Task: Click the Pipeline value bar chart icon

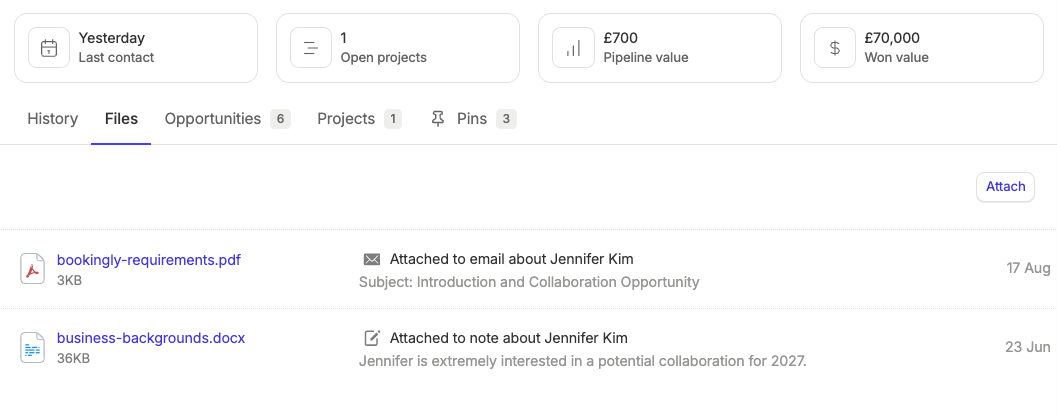Action: coord(573,48)
